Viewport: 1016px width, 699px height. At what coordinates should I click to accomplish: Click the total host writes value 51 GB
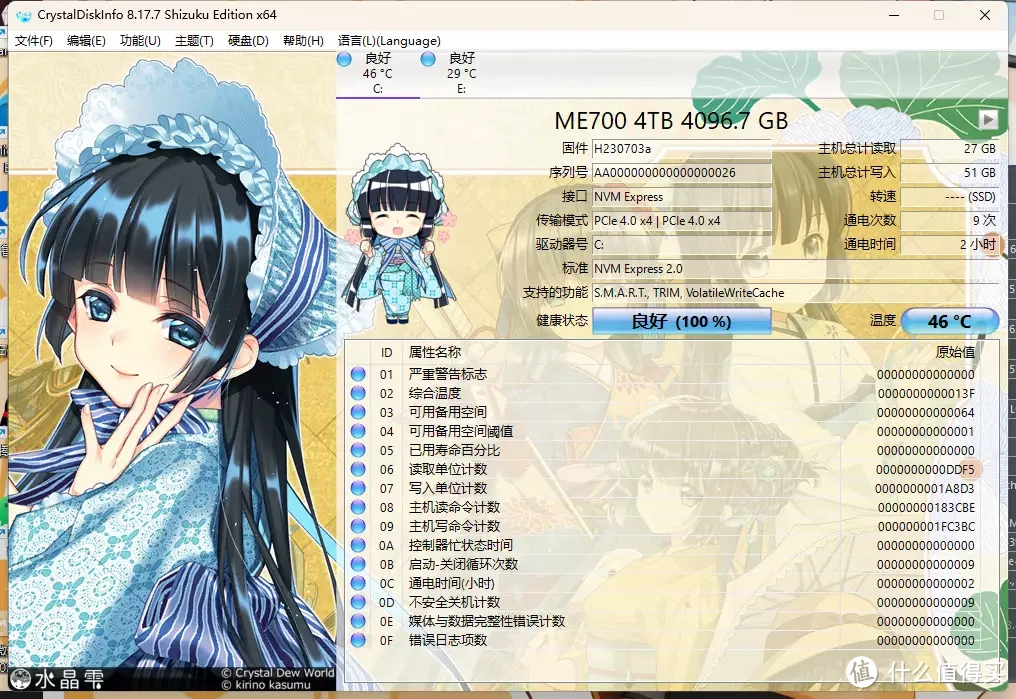[x=949, y=173]
